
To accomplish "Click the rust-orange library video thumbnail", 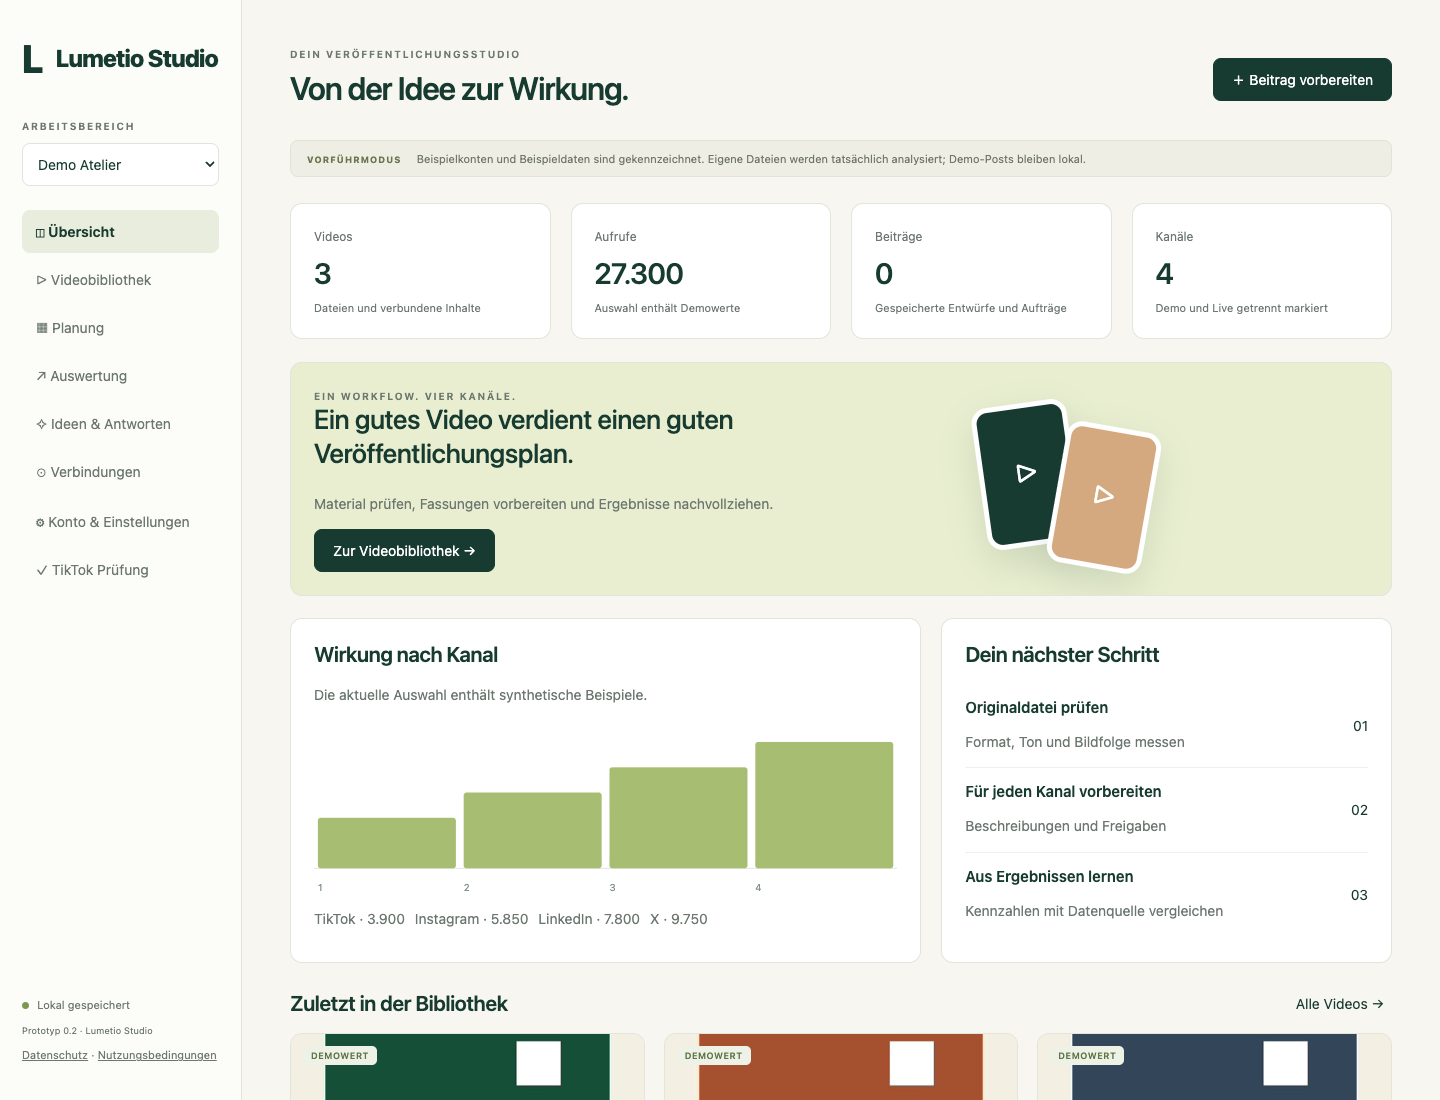I will 841,1067.
